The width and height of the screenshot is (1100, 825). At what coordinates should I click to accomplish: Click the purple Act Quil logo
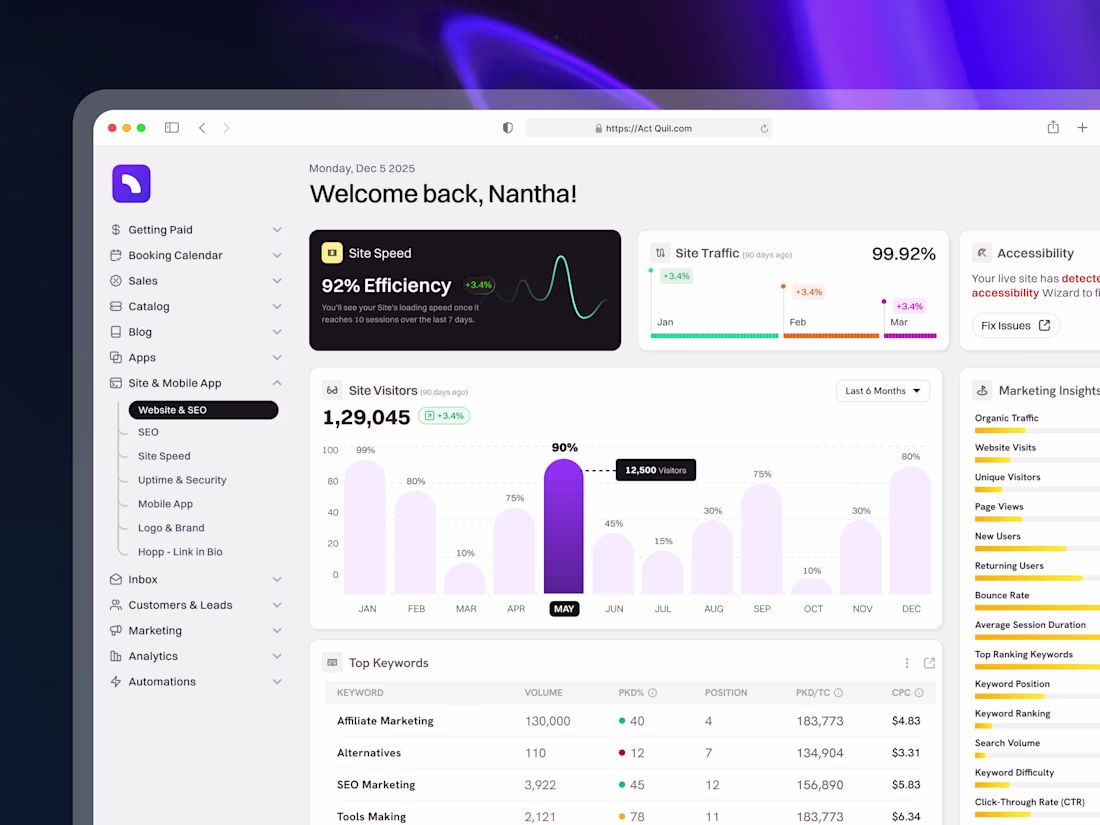[131, 184]
